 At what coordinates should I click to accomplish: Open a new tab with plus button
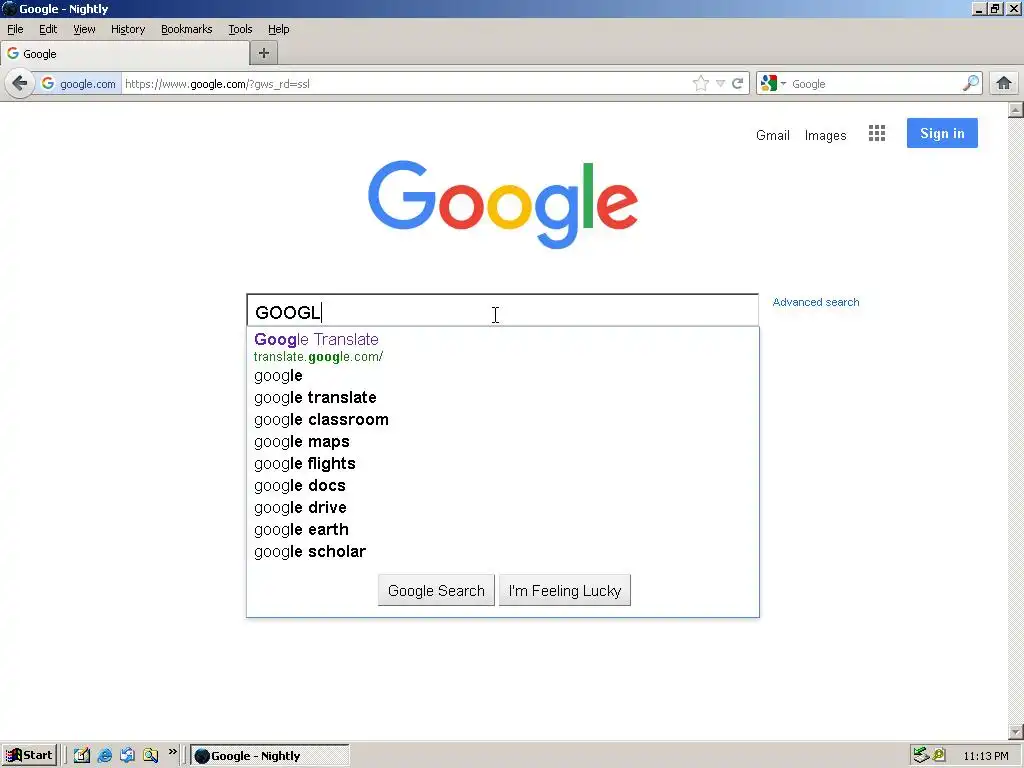point(264,54)
